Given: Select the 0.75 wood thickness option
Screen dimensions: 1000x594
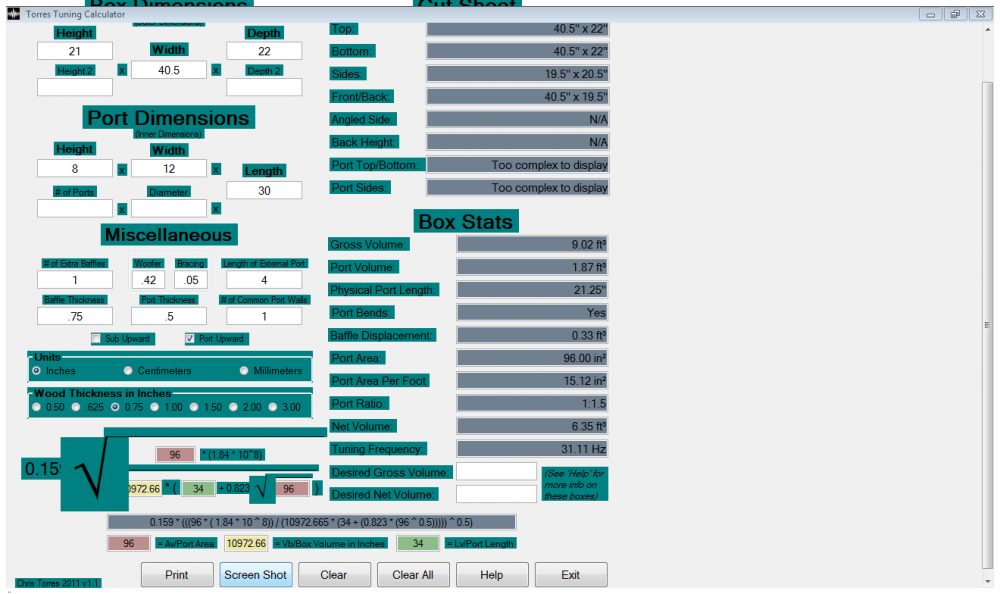Looking at the screenshot, I should pos(115,407).
